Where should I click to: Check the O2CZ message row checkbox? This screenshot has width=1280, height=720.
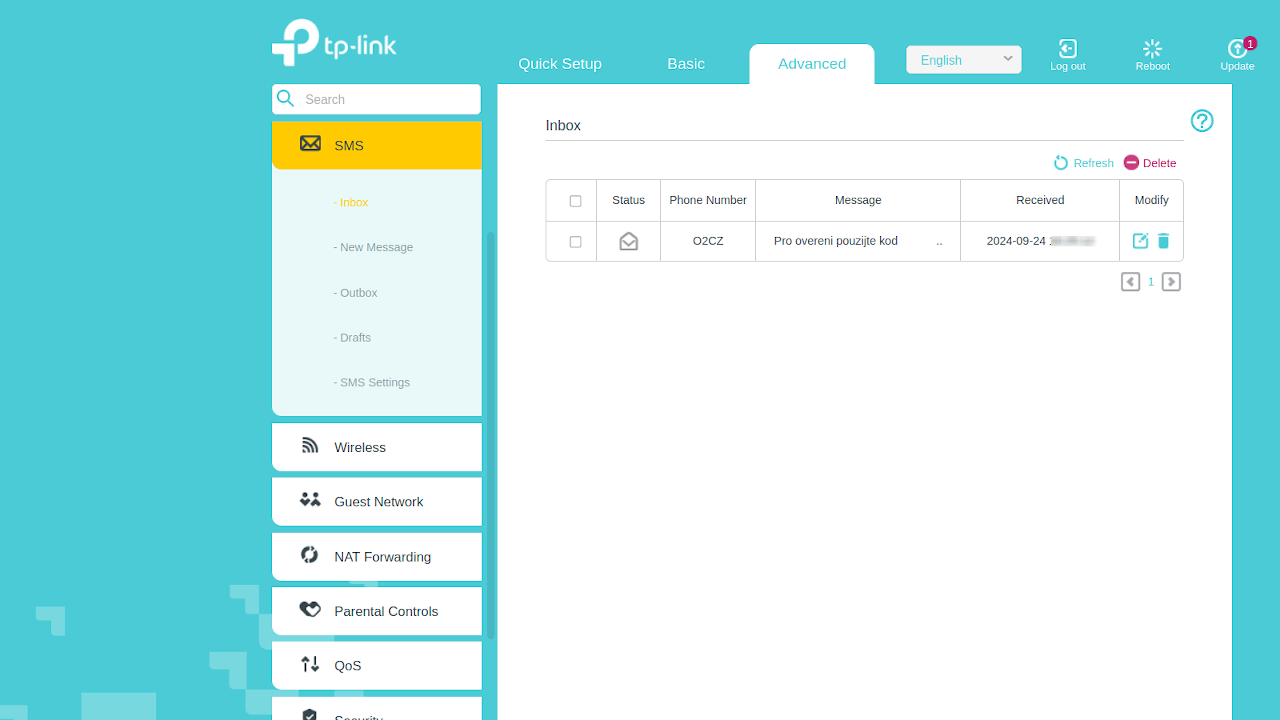pyautogui.click(x=575, y=242)
